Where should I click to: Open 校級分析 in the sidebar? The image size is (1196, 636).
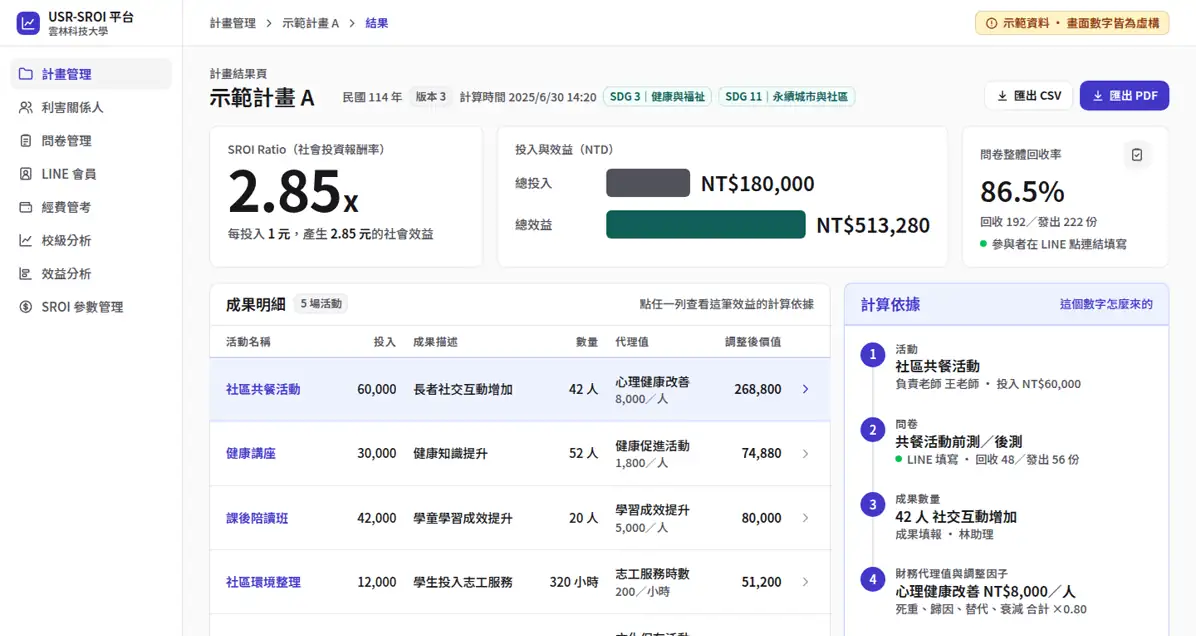click(91, 240)
